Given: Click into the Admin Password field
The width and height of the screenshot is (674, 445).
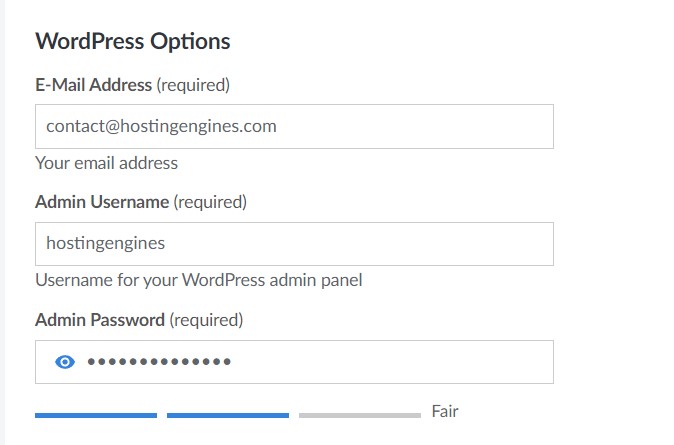Looking at the screenshot, I should (x=294, y=362).
